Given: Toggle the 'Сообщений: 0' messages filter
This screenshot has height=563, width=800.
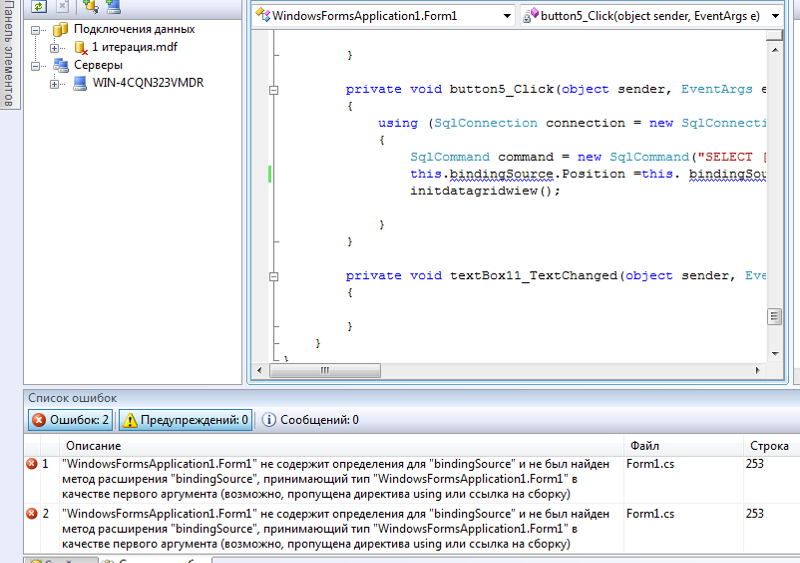Looking at the screenshot, I should (310, 420).
